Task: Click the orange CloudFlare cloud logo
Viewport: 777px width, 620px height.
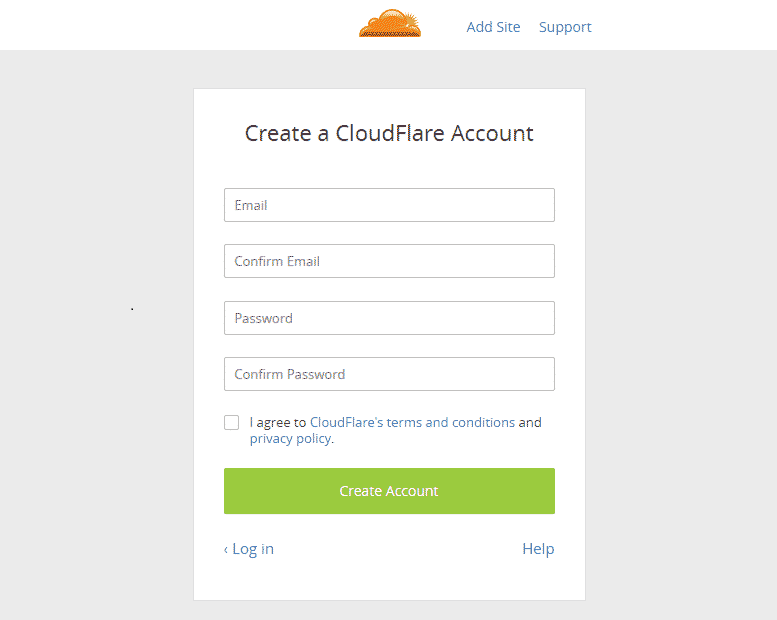Action: point(390,23)
